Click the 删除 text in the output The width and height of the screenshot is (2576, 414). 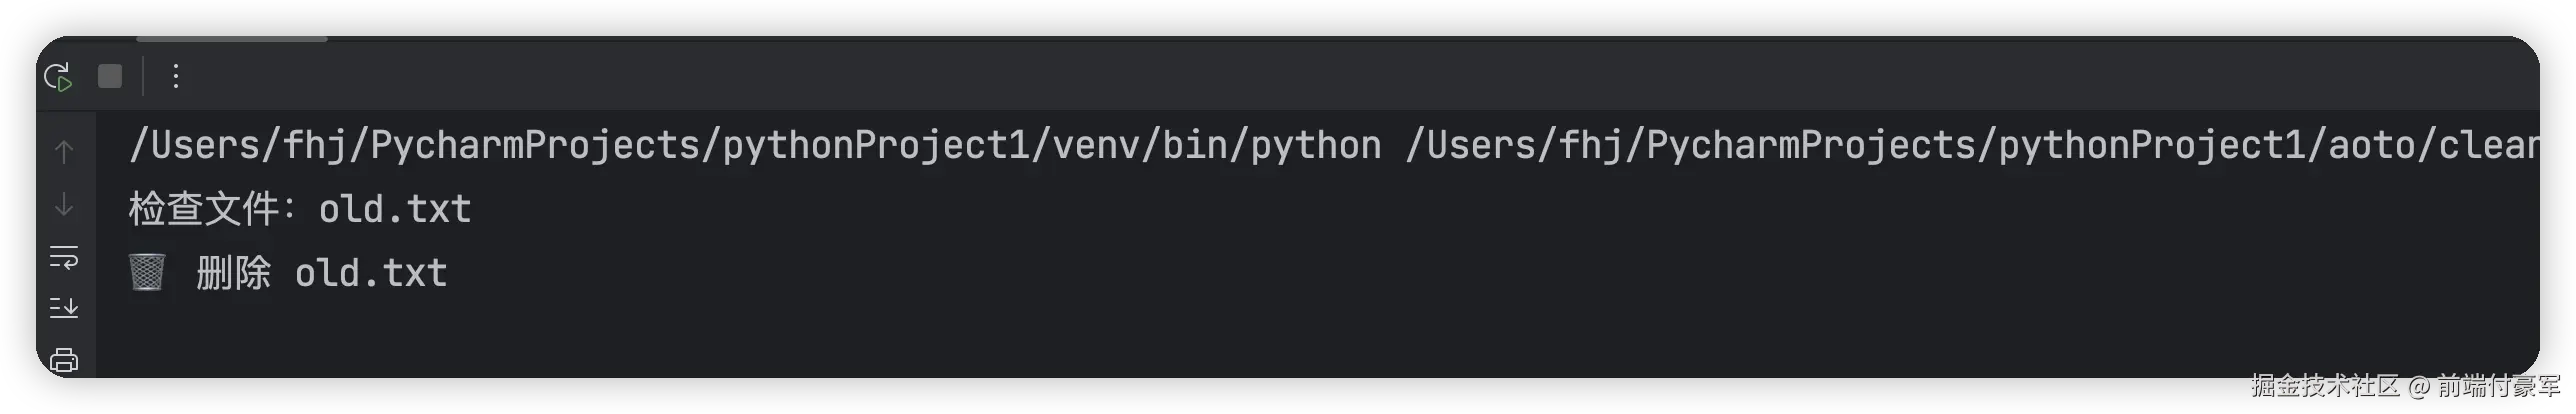(x=233, y=273)
